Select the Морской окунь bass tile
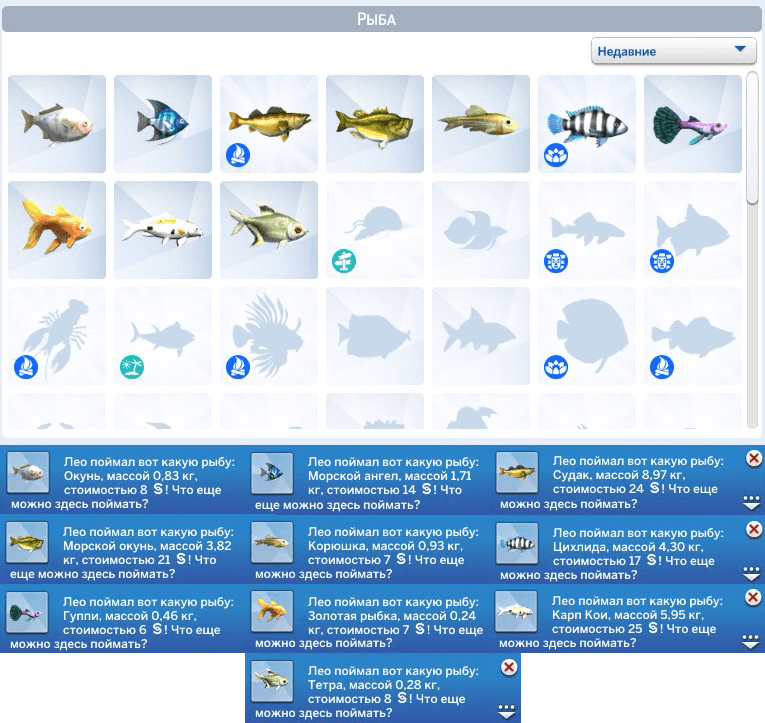The width and height of the screenshot is (765, 723). coord(375,124)
